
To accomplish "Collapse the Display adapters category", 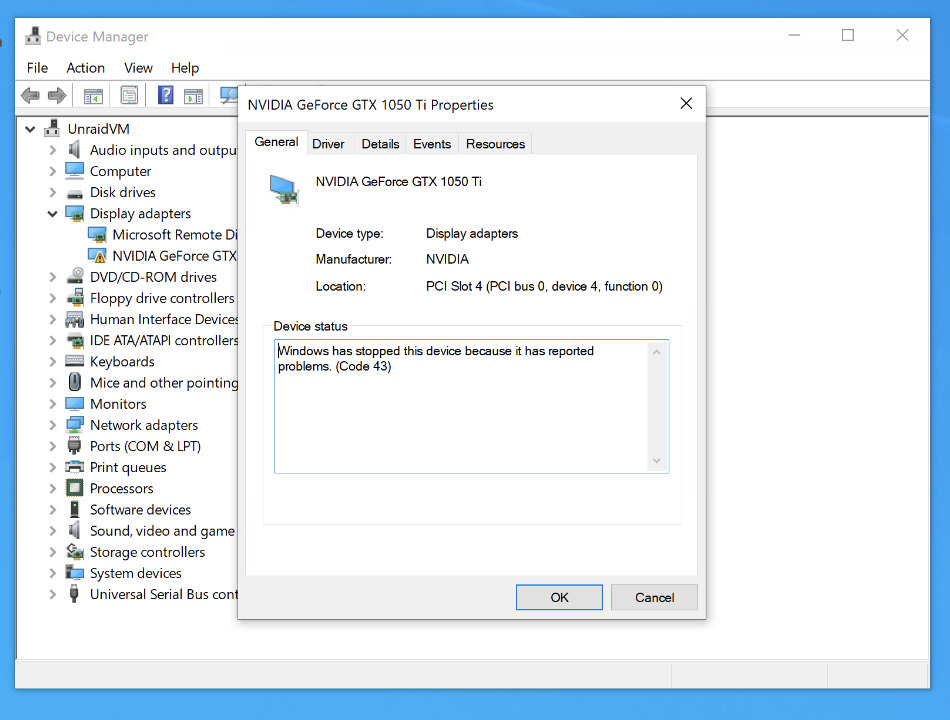I will [53, 213].
